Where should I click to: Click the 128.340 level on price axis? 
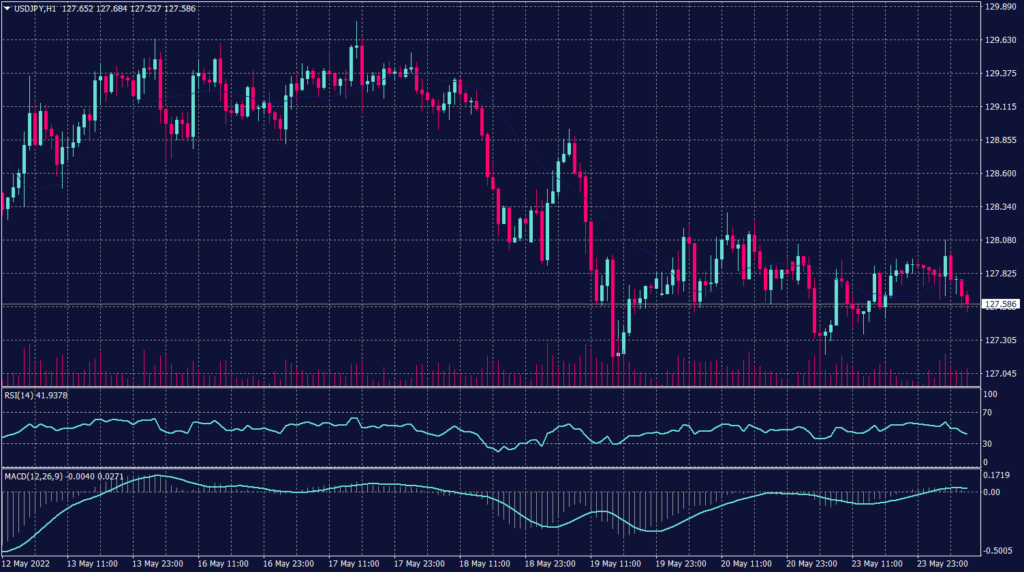tap(1000, 207)
